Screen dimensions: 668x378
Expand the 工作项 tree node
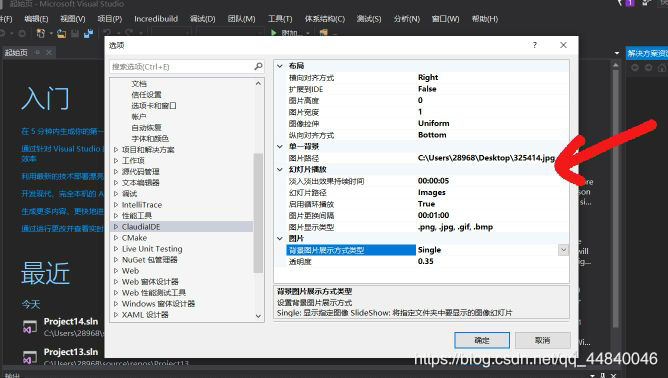point(116,161)
